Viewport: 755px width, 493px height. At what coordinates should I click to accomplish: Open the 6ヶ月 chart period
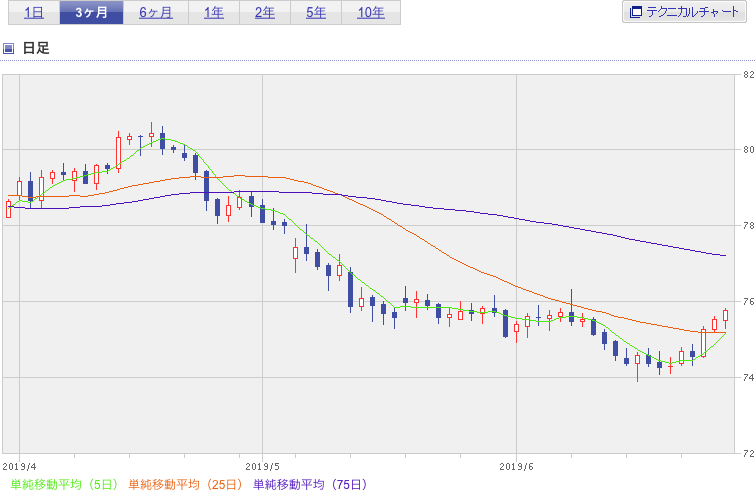(156, 13)
